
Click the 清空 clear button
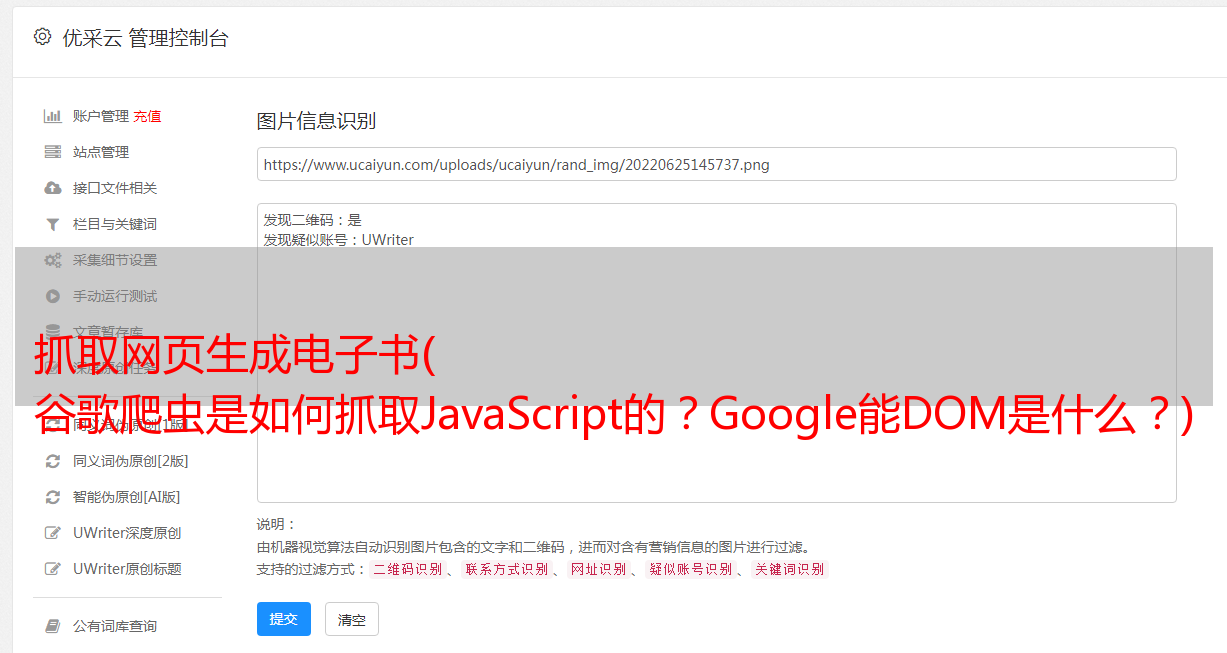[352, 619]
